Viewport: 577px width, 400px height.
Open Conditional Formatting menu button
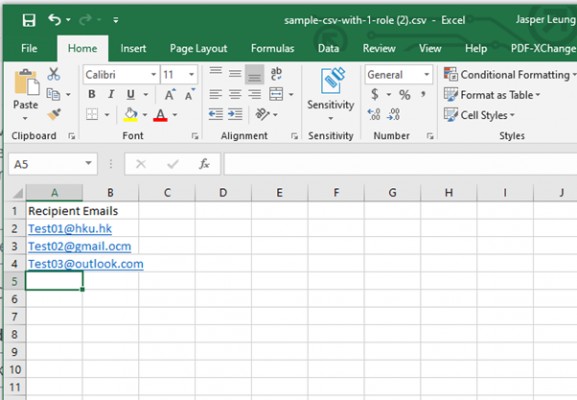click(510, 75)
